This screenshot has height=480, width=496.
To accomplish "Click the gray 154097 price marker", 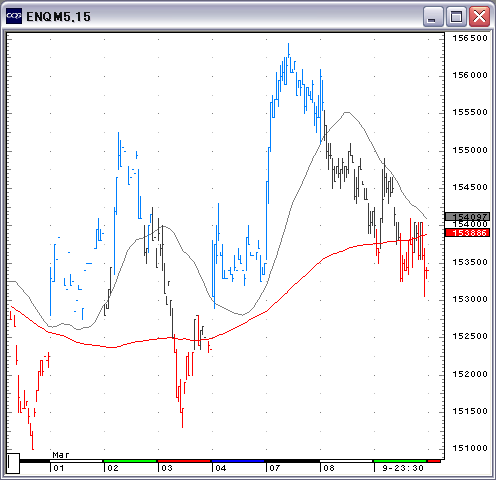I will pyautogui.click(x=468, y=217).
